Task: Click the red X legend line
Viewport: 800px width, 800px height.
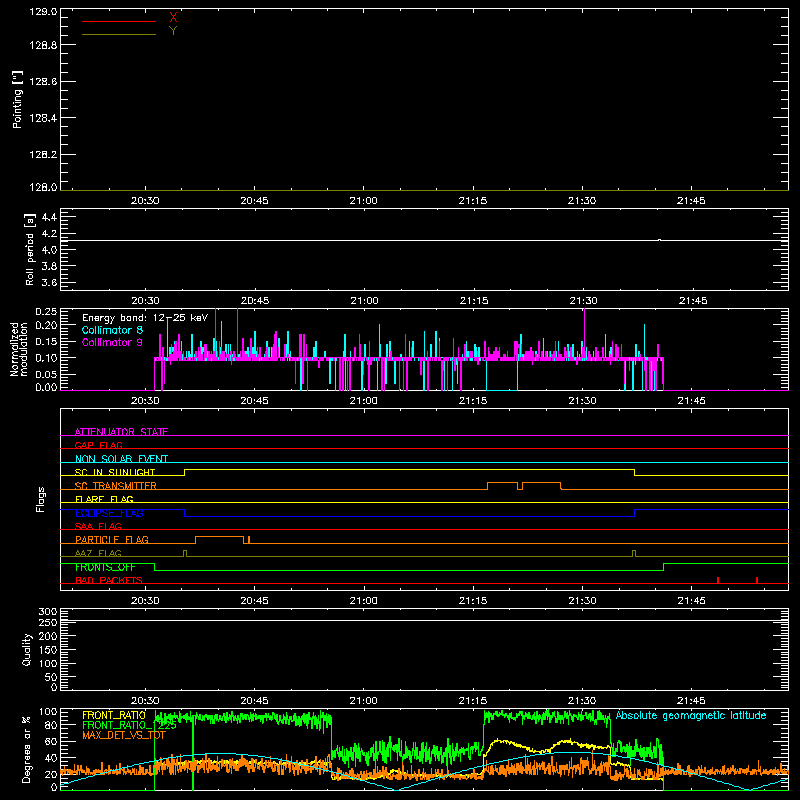Action: [x=119, y=21]
